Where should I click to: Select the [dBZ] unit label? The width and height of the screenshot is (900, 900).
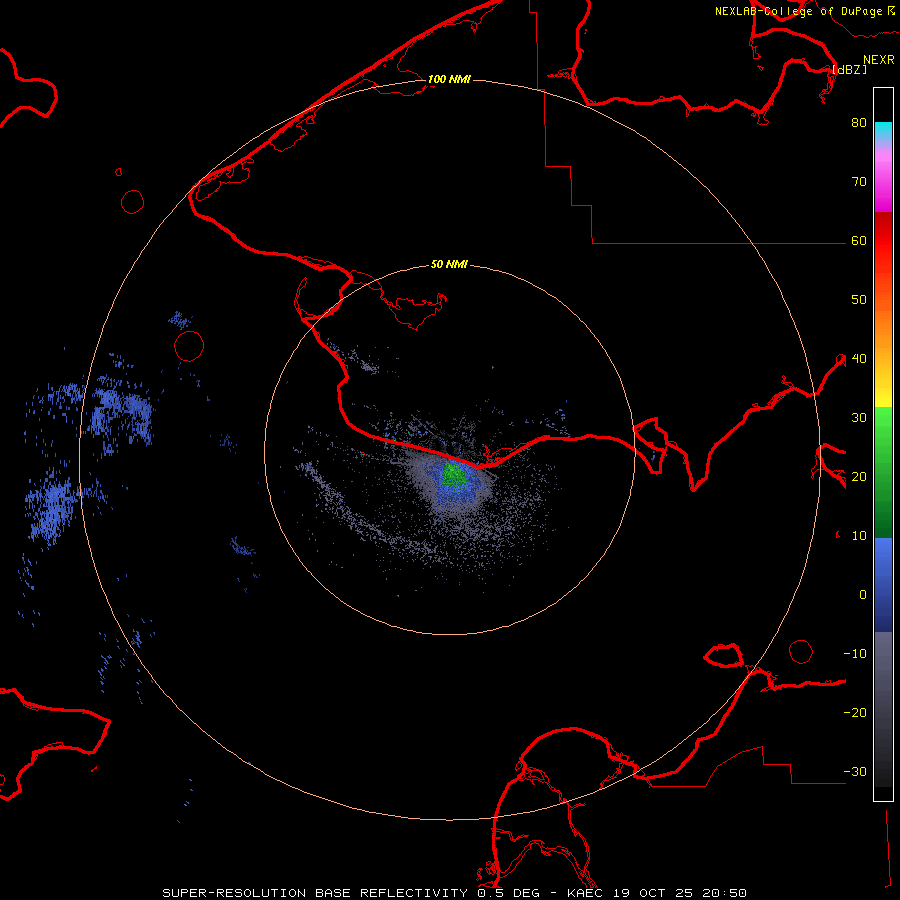pyautogui.click(x=849, y=69)
